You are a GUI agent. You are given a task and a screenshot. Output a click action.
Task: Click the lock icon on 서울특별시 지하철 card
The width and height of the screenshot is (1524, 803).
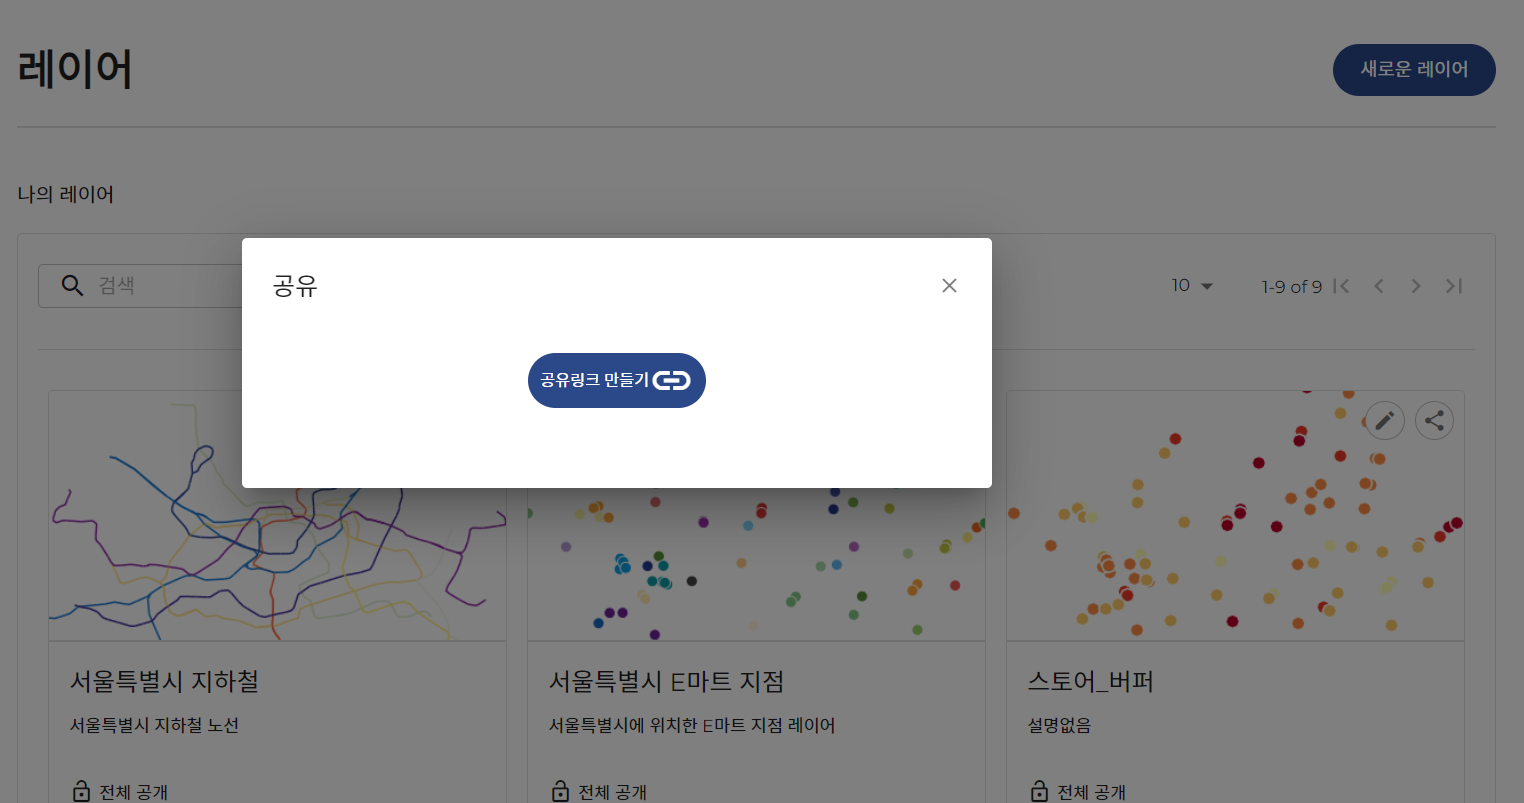click(x=81, y=791)
